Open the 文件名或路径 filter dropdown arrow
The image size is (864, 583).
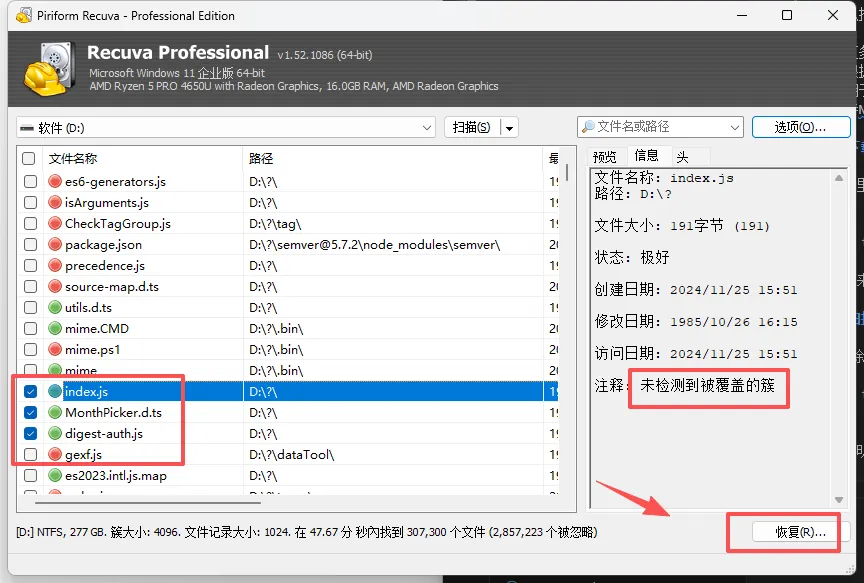(735, 127)
